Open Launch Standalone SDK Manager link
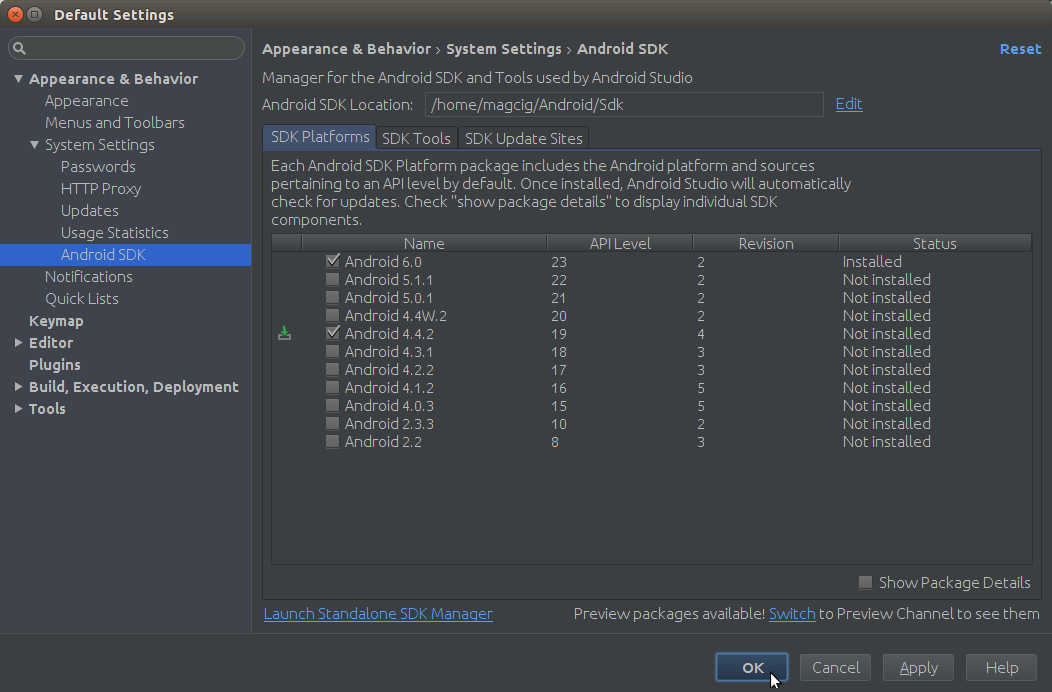 (x=378, y=613)
